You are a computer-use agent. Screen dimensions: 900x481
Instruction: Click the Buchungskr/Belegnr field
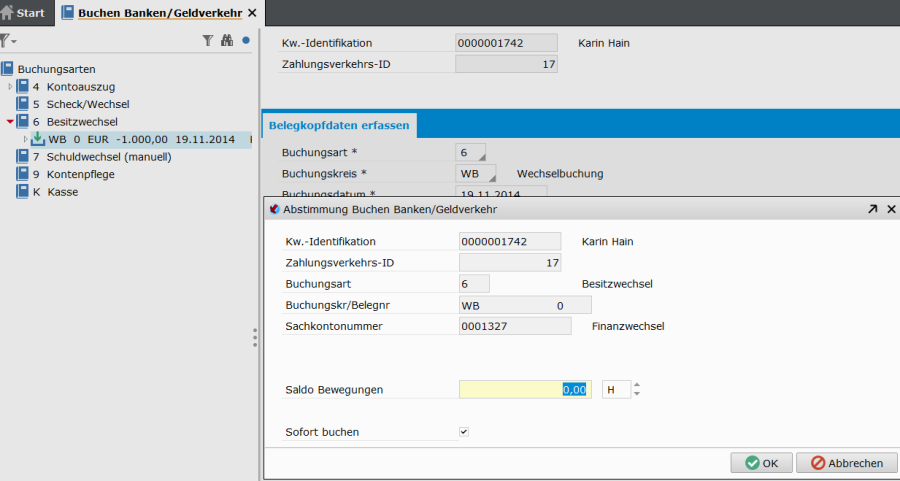(x=525, y=305)
